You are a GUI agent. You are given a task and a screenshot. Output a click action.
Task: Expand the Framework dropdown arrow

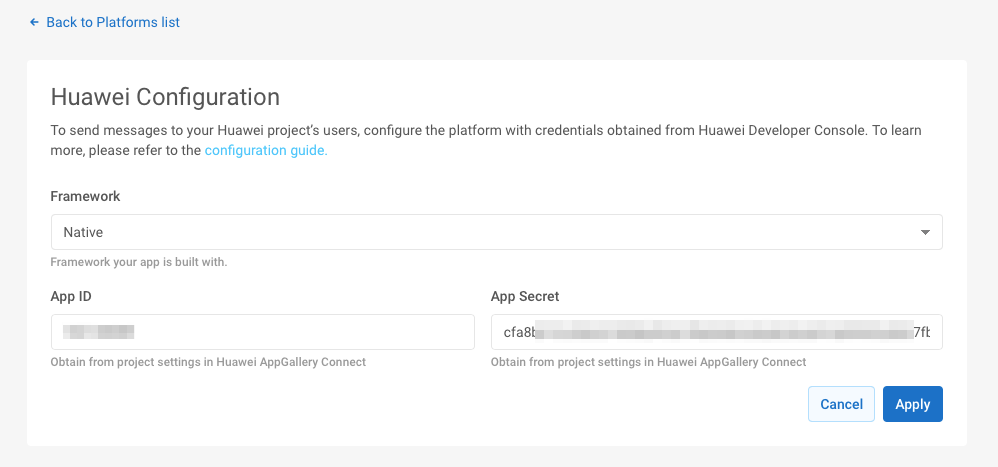925,232
